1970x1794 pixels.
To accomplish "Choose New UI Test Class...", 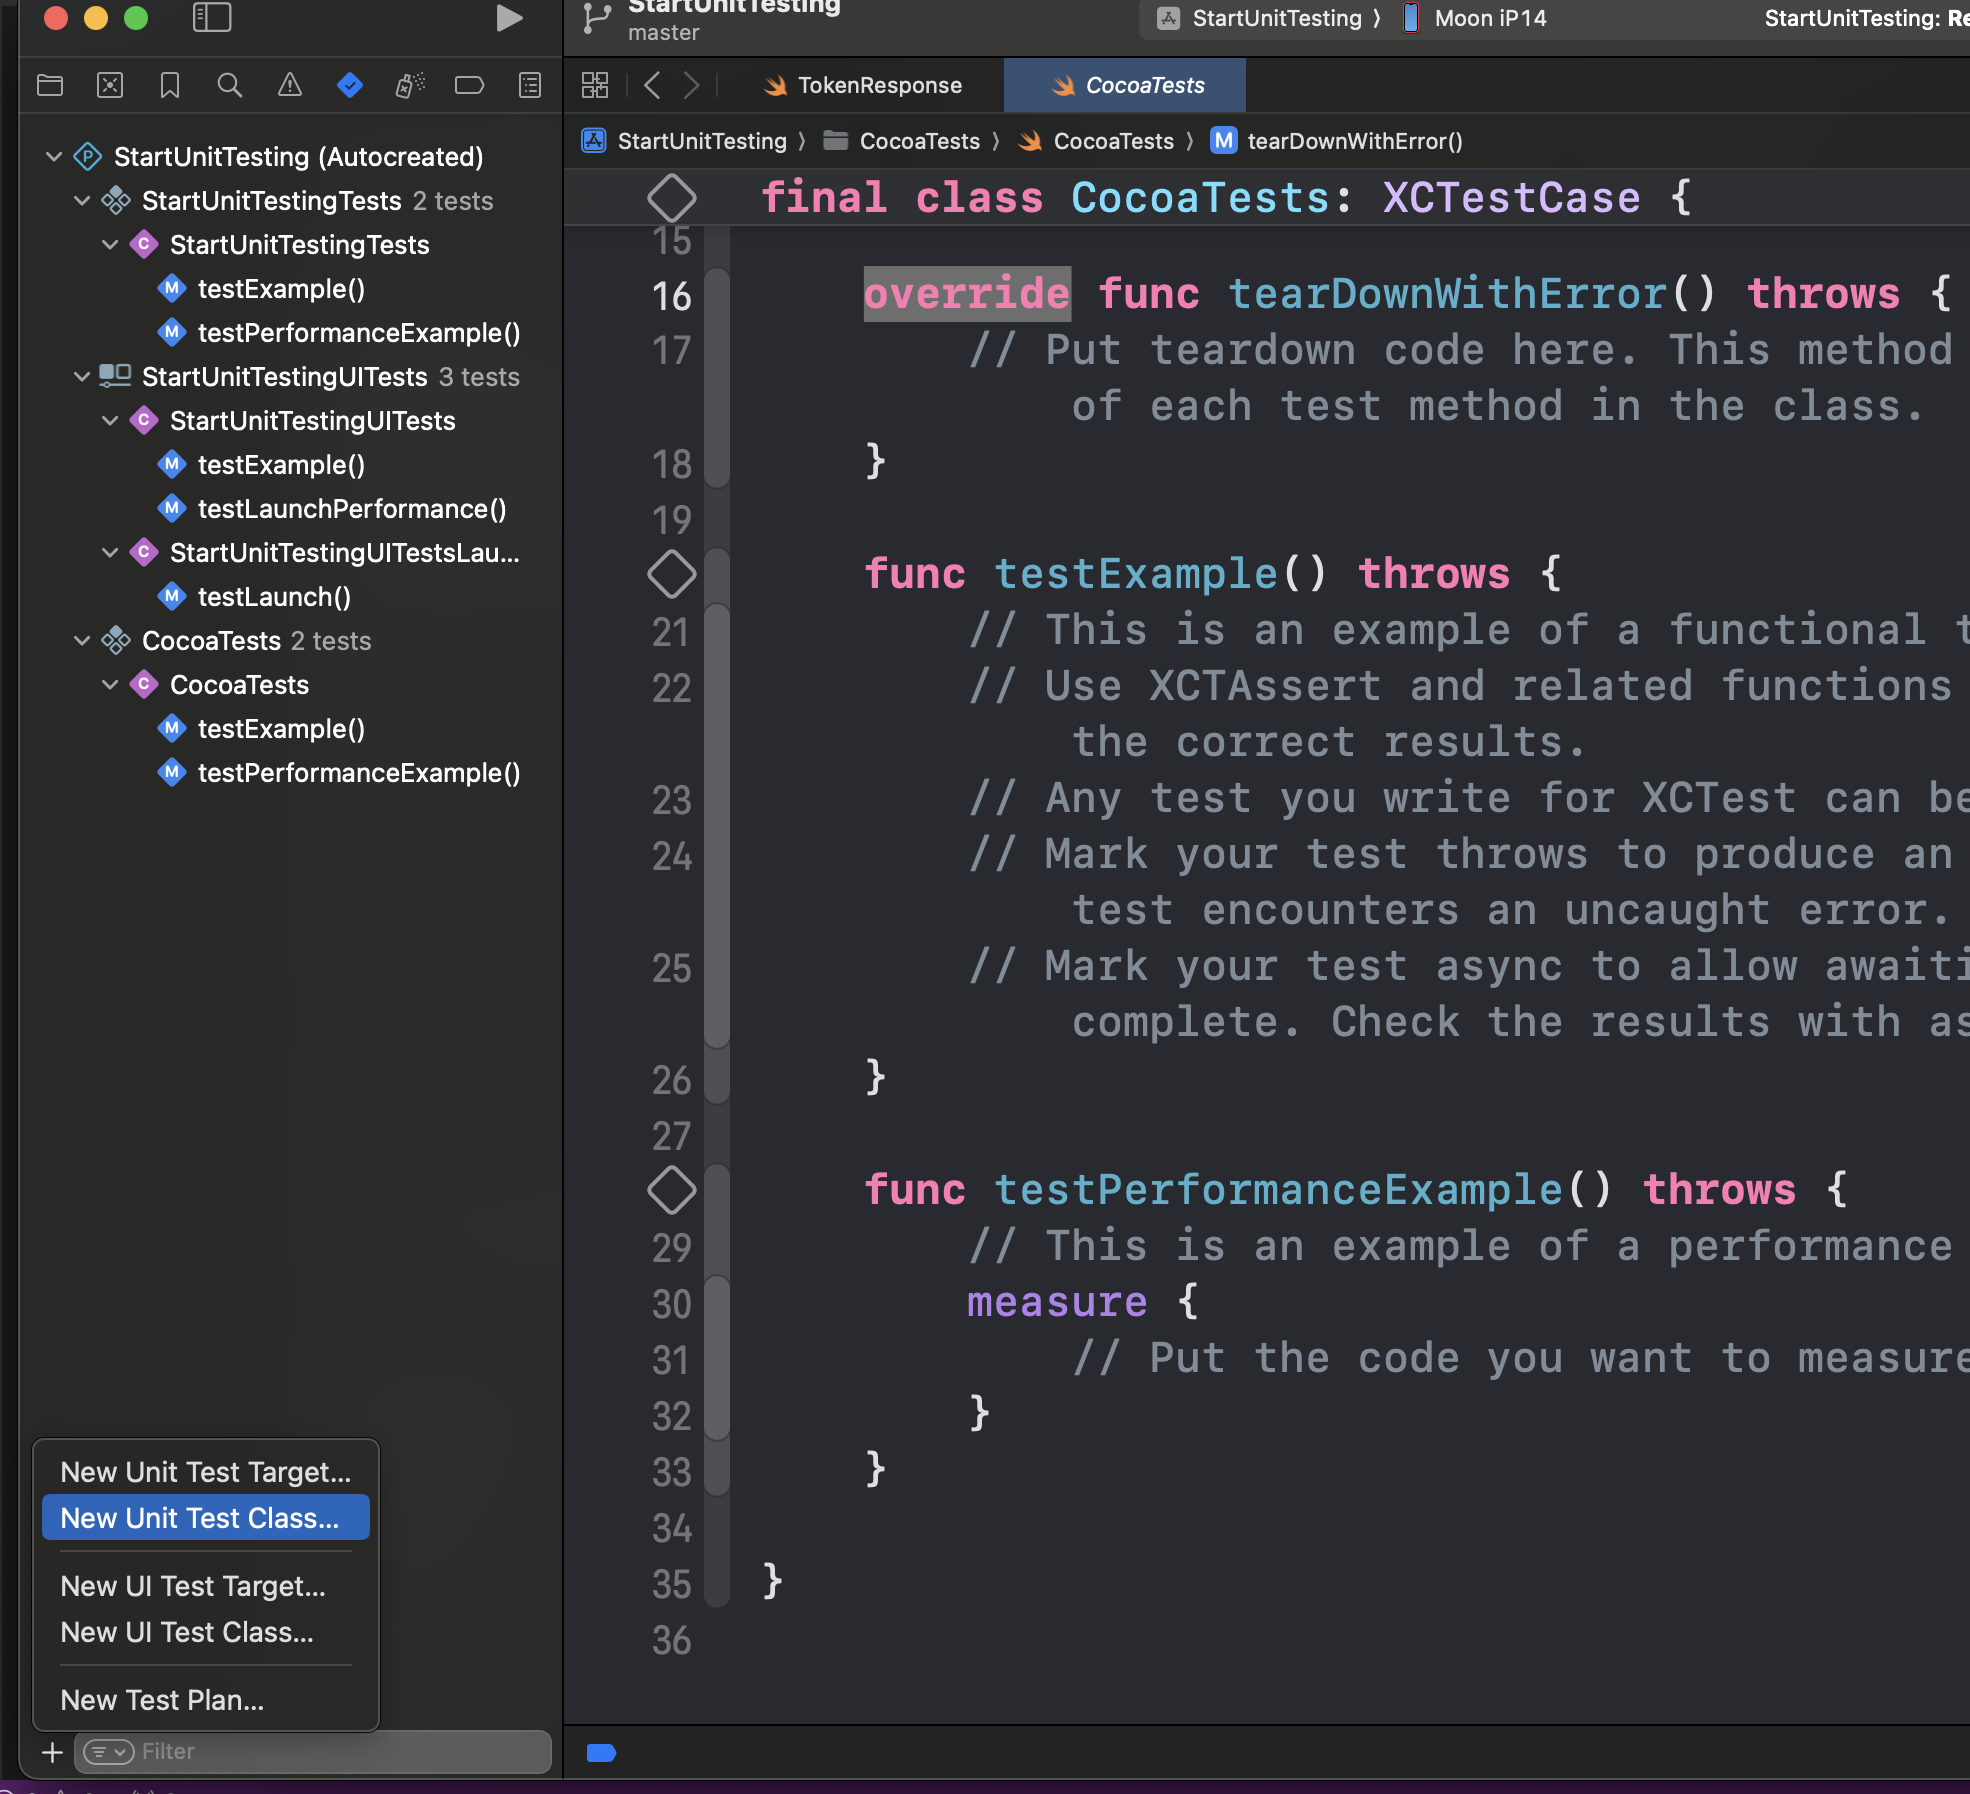I will (x=206, y=1632).
